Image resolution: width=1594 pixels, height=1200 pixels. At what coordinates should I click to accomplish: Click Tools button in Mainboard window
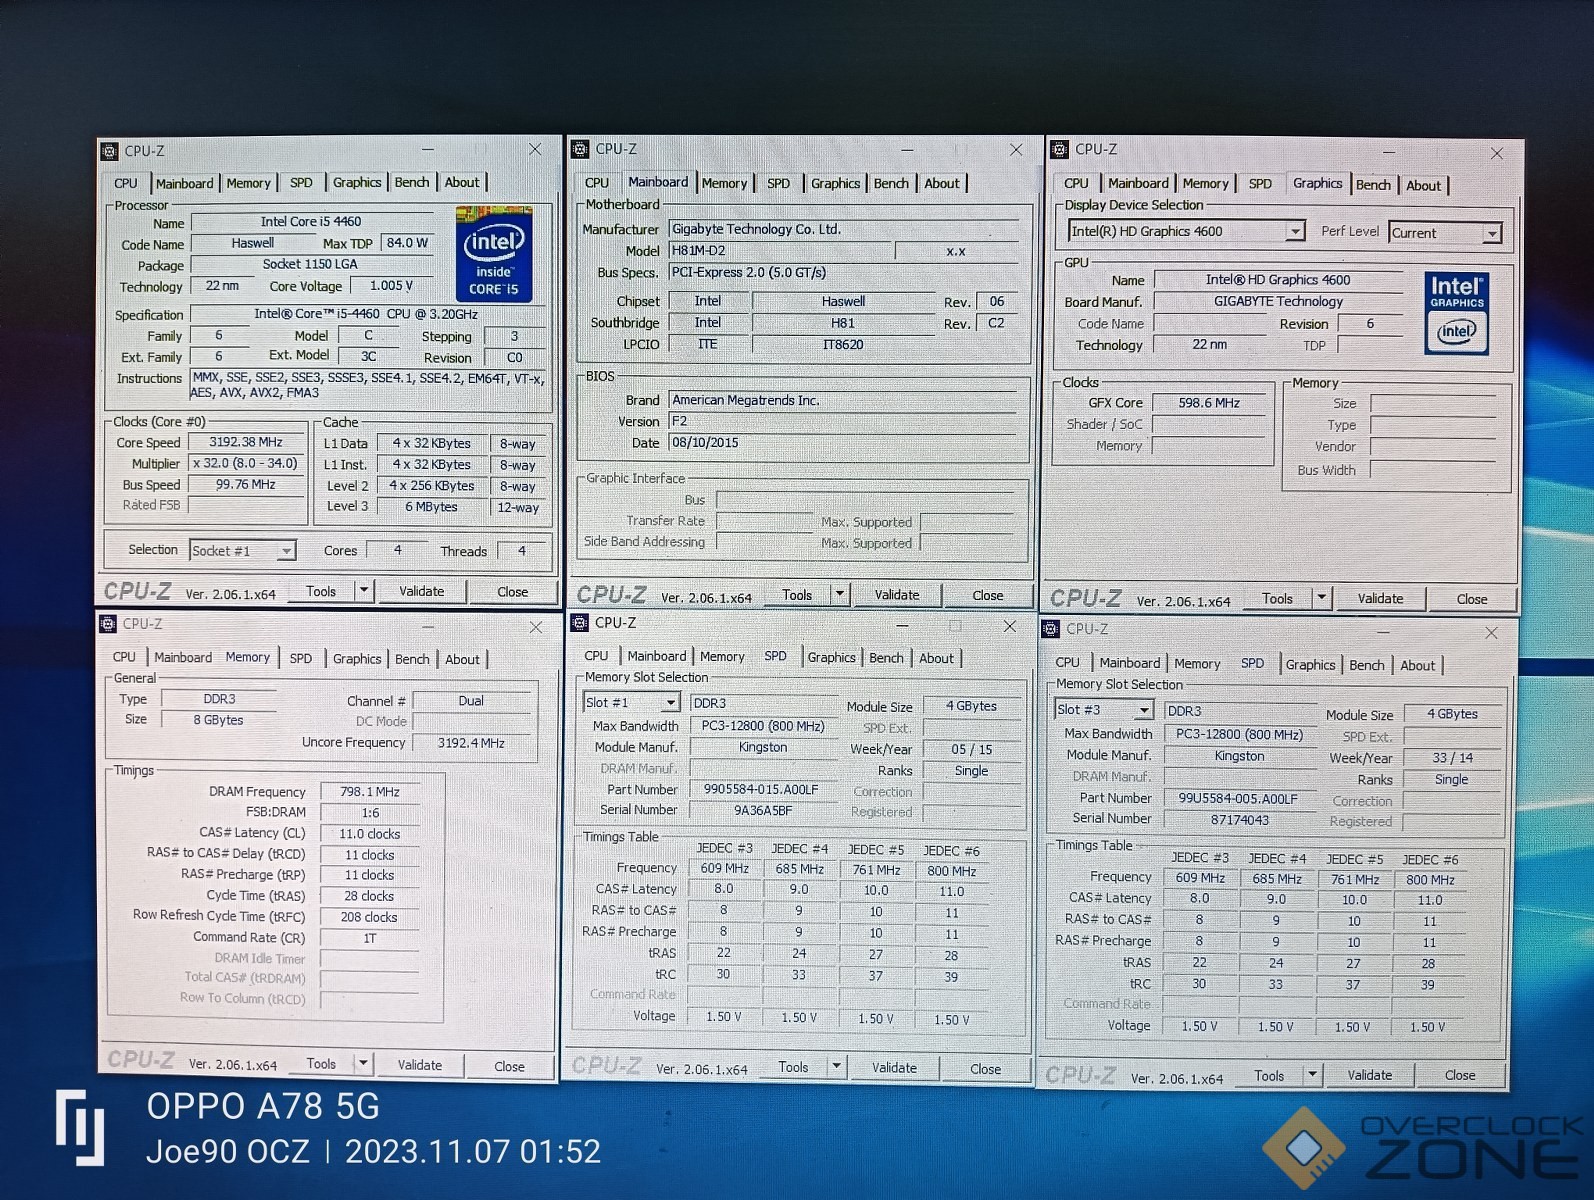(x=797, y=595)
